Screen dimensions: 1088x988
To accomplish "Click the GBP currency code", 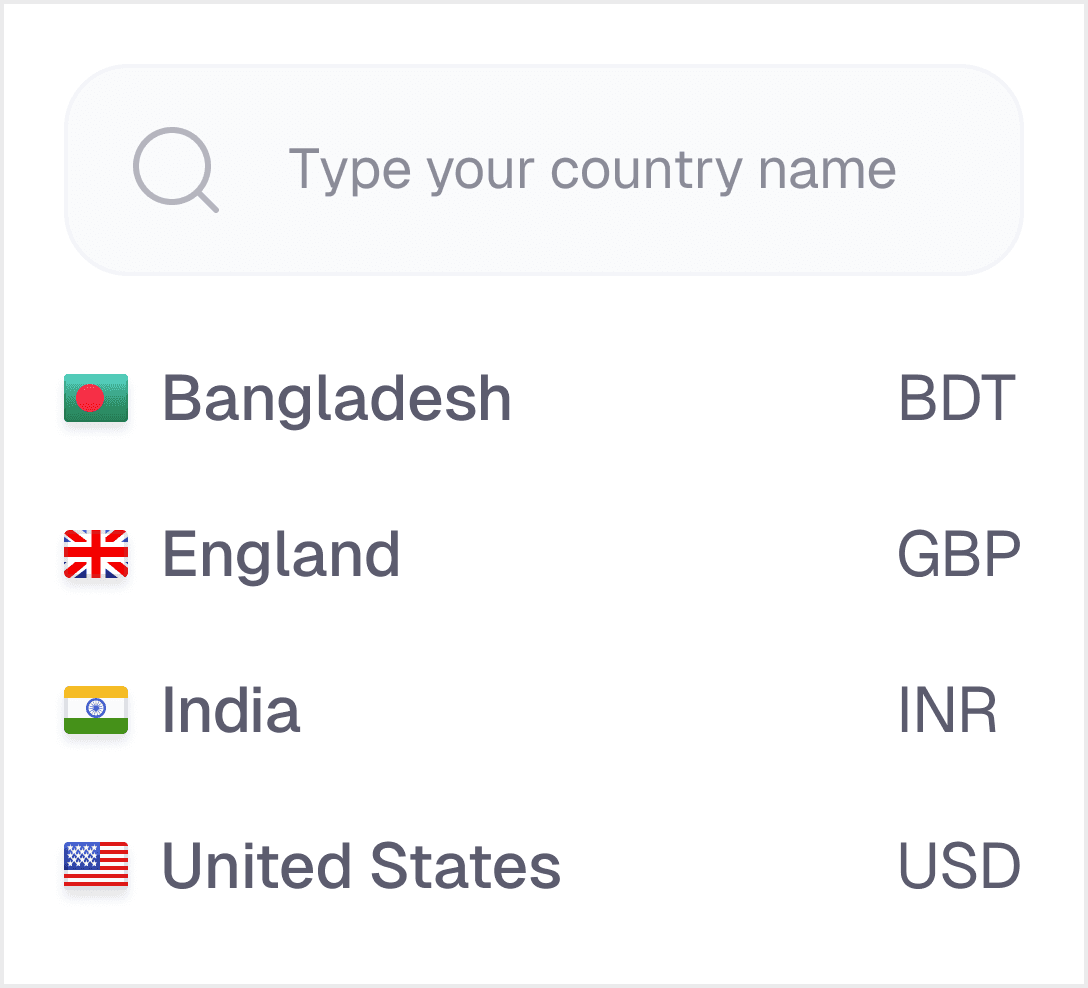I will tap(959, 554).
